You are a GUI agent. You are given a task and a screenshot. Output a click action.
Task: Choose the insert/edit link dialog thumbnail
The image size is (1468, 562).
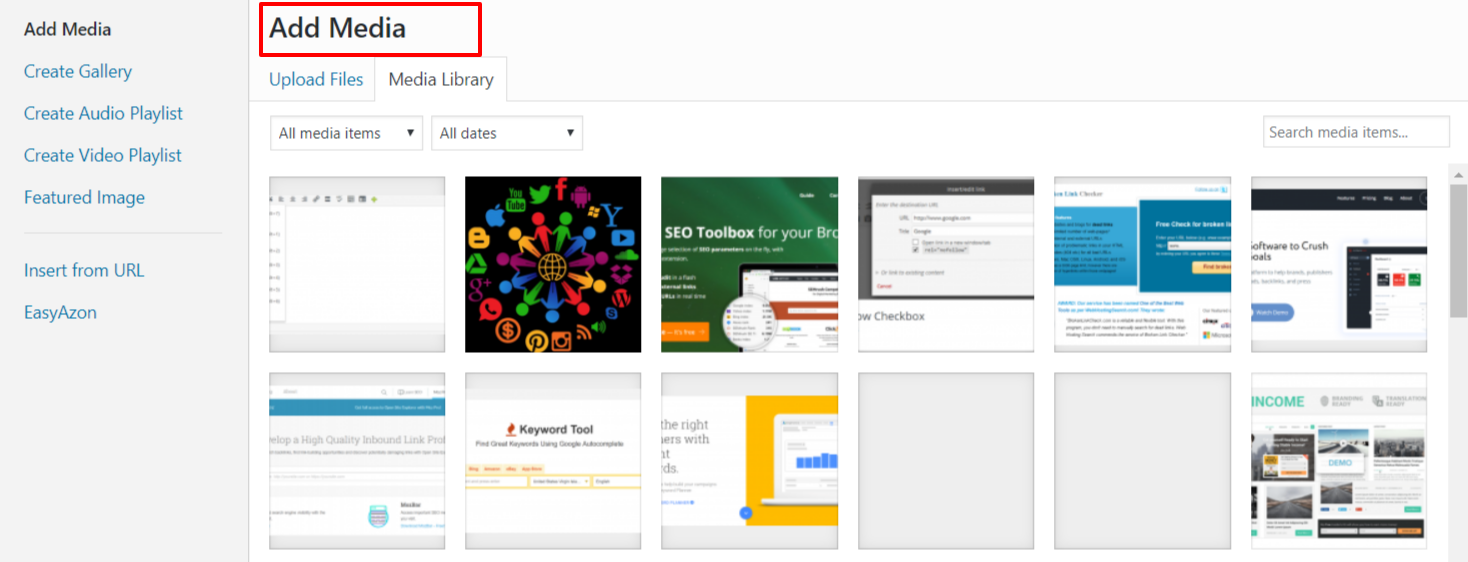(945, 264)
